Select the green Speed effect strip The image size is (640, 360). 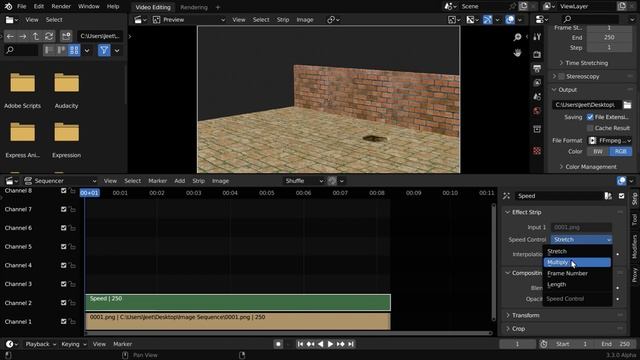tap(238, 302)
